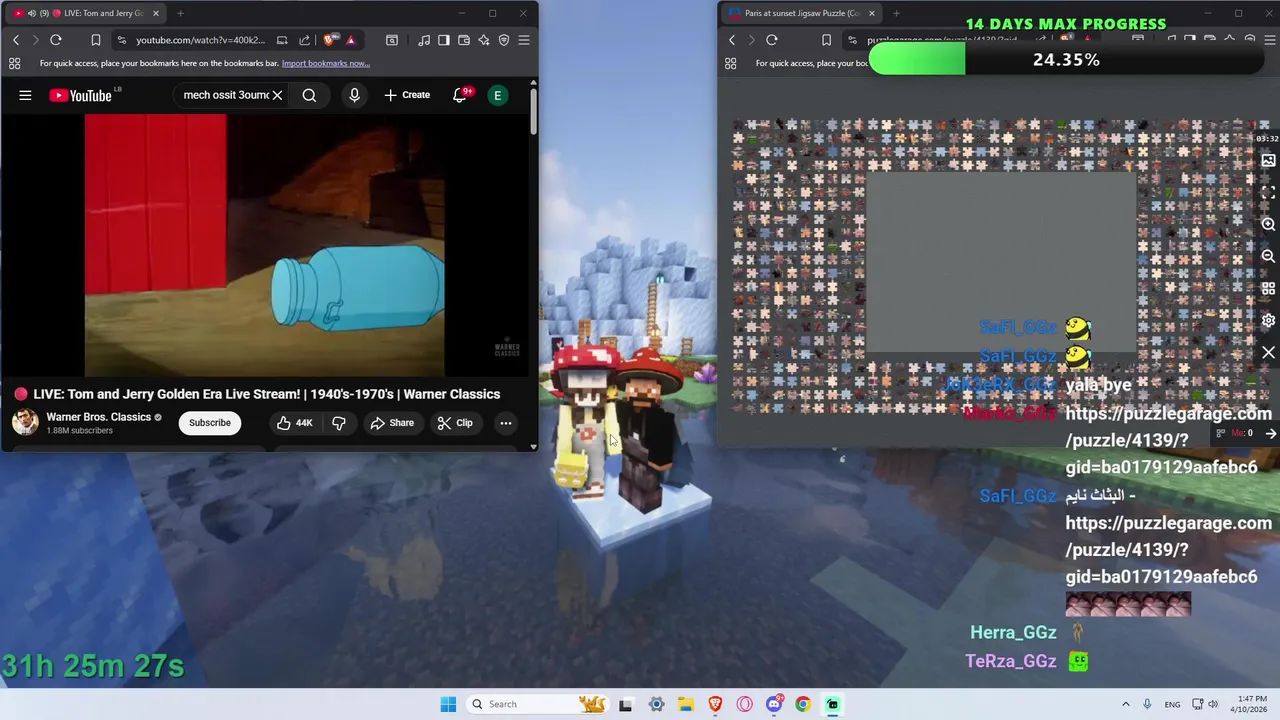Open the YouTube Create menu
The height and width of the screenshot is (720, 1280).
pyautogui.click(x=407, y=95)
